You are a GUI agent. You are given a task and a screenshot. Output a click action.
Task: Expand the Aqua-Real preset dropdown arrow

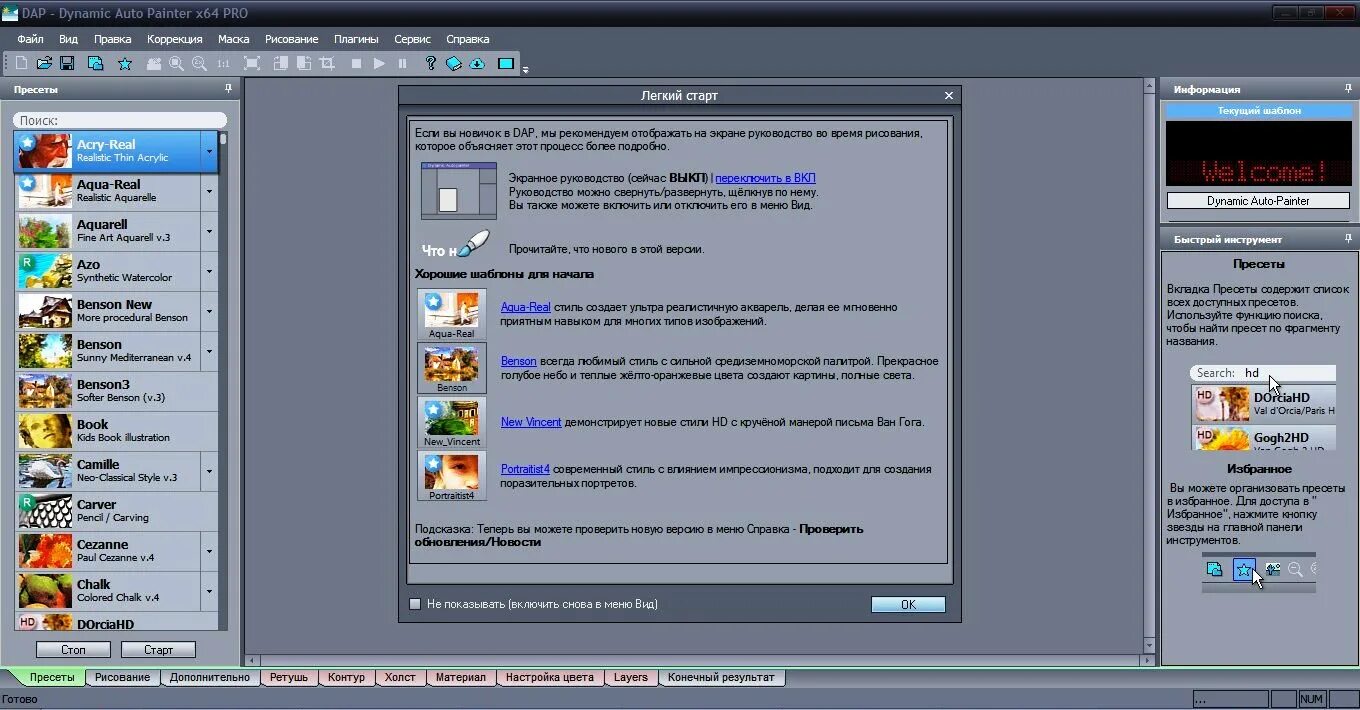tap(209, 191)
